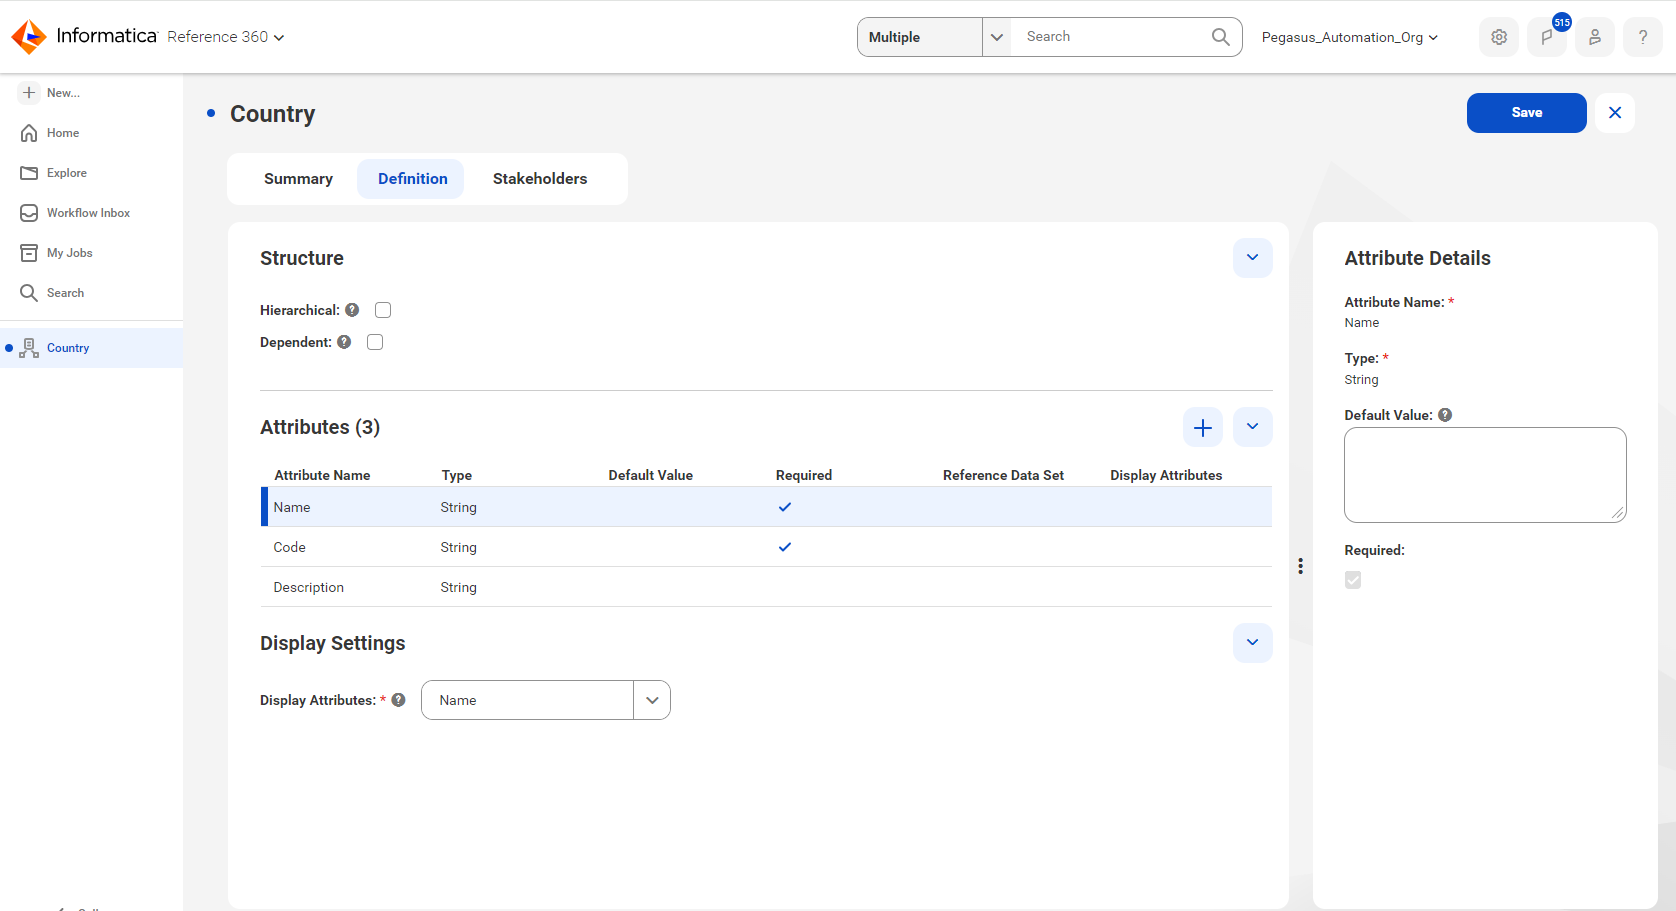Select the Code attribute row
The height and width of the screenshot is (911, 1676).
(766, 547)
